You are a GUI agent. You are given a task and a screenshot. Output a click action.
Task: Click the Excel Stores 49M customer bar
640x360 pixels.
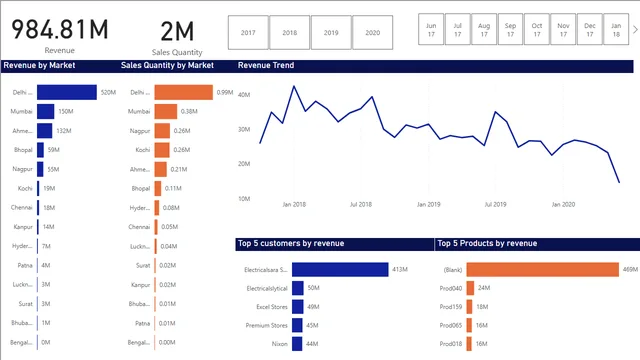point(298,307)
